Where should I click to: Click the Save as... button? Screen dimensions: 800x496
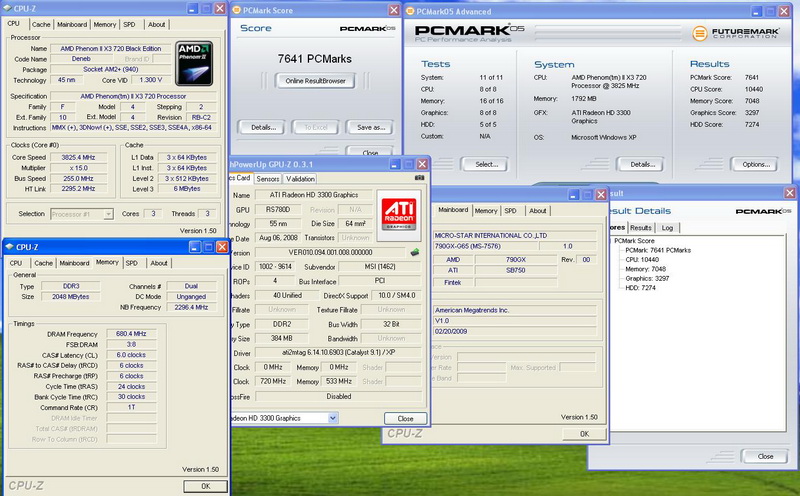(370, 127)
